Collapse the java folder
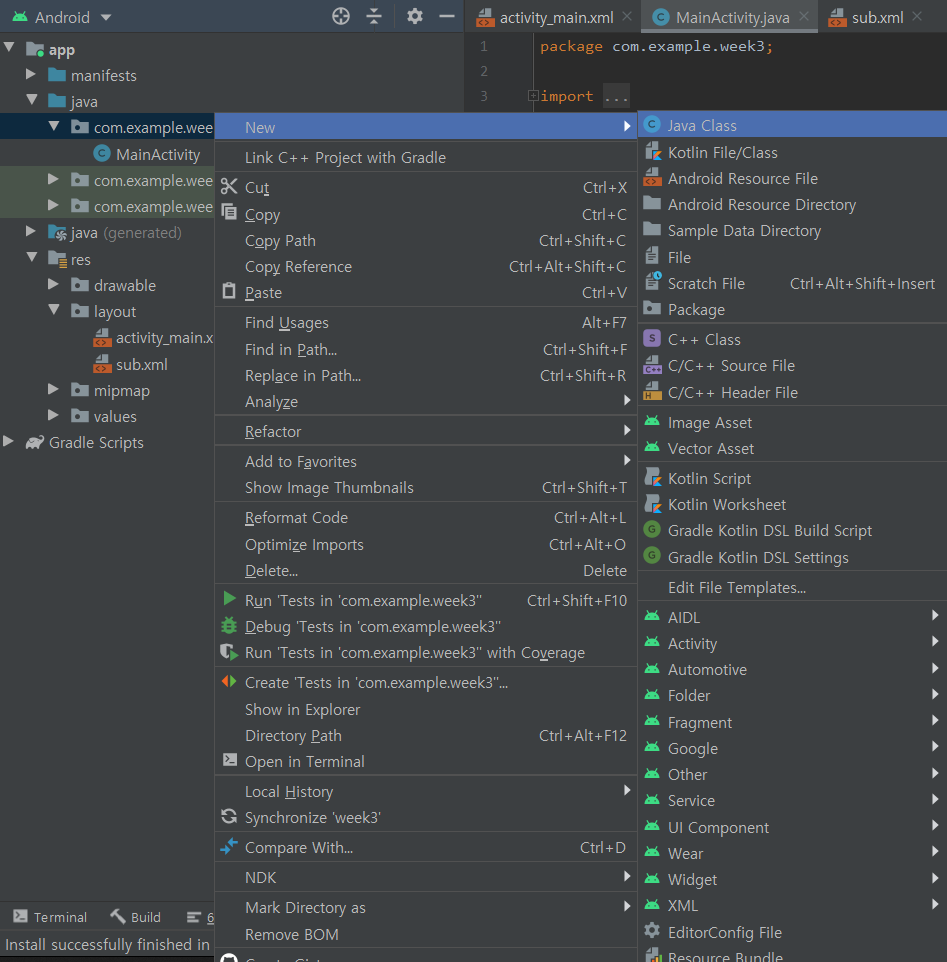The height and width of the screenshot is (962, 947). (32, 99)
